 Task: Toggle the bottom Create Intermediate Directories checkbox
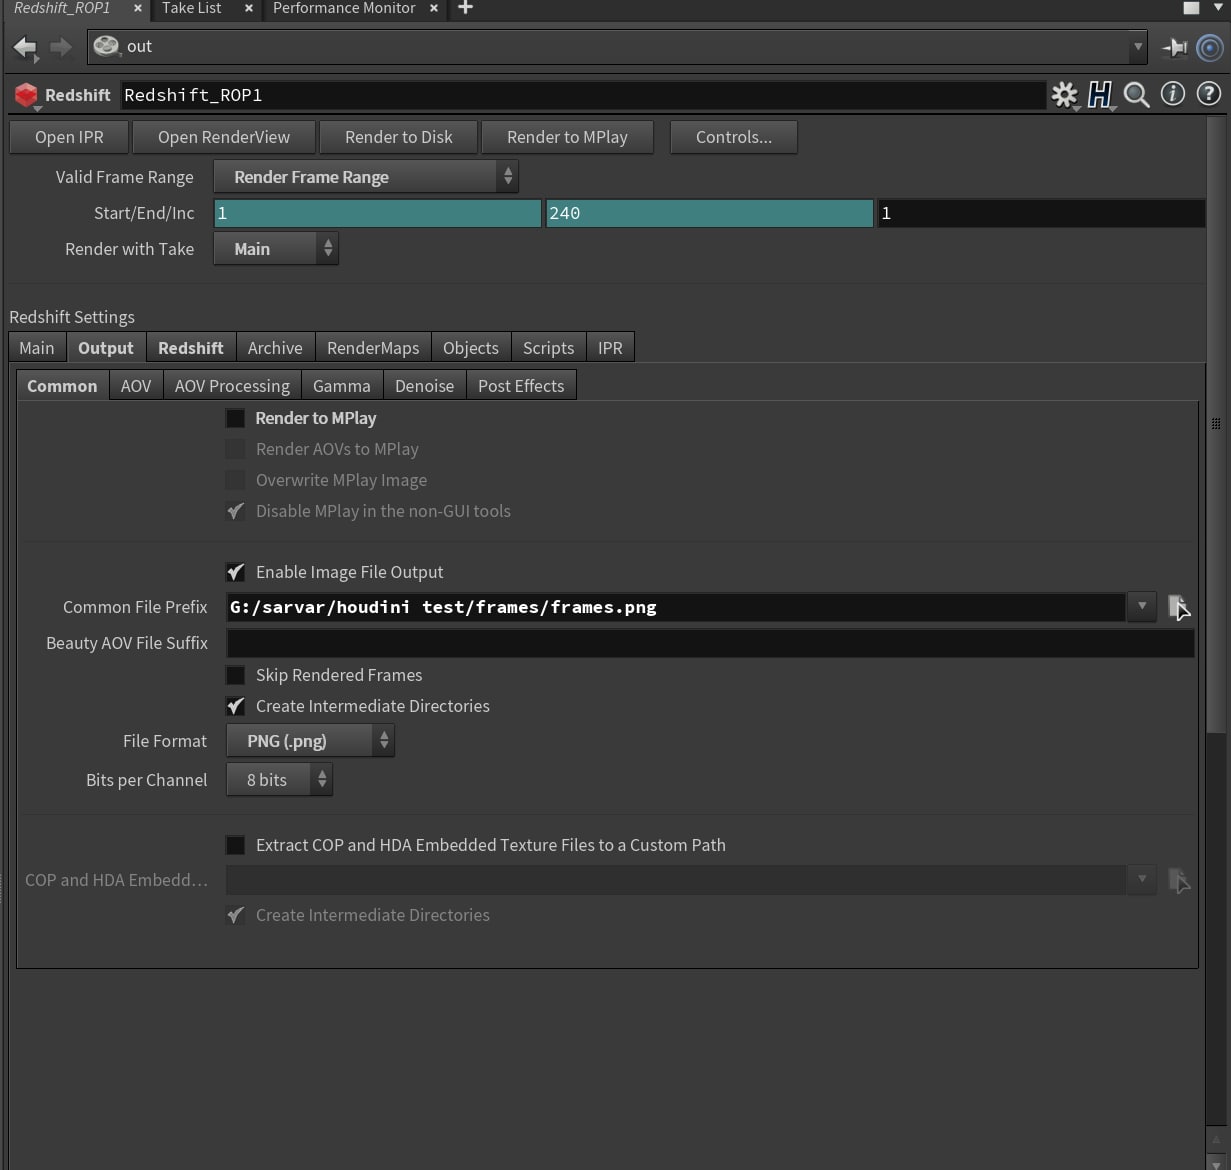235,915
